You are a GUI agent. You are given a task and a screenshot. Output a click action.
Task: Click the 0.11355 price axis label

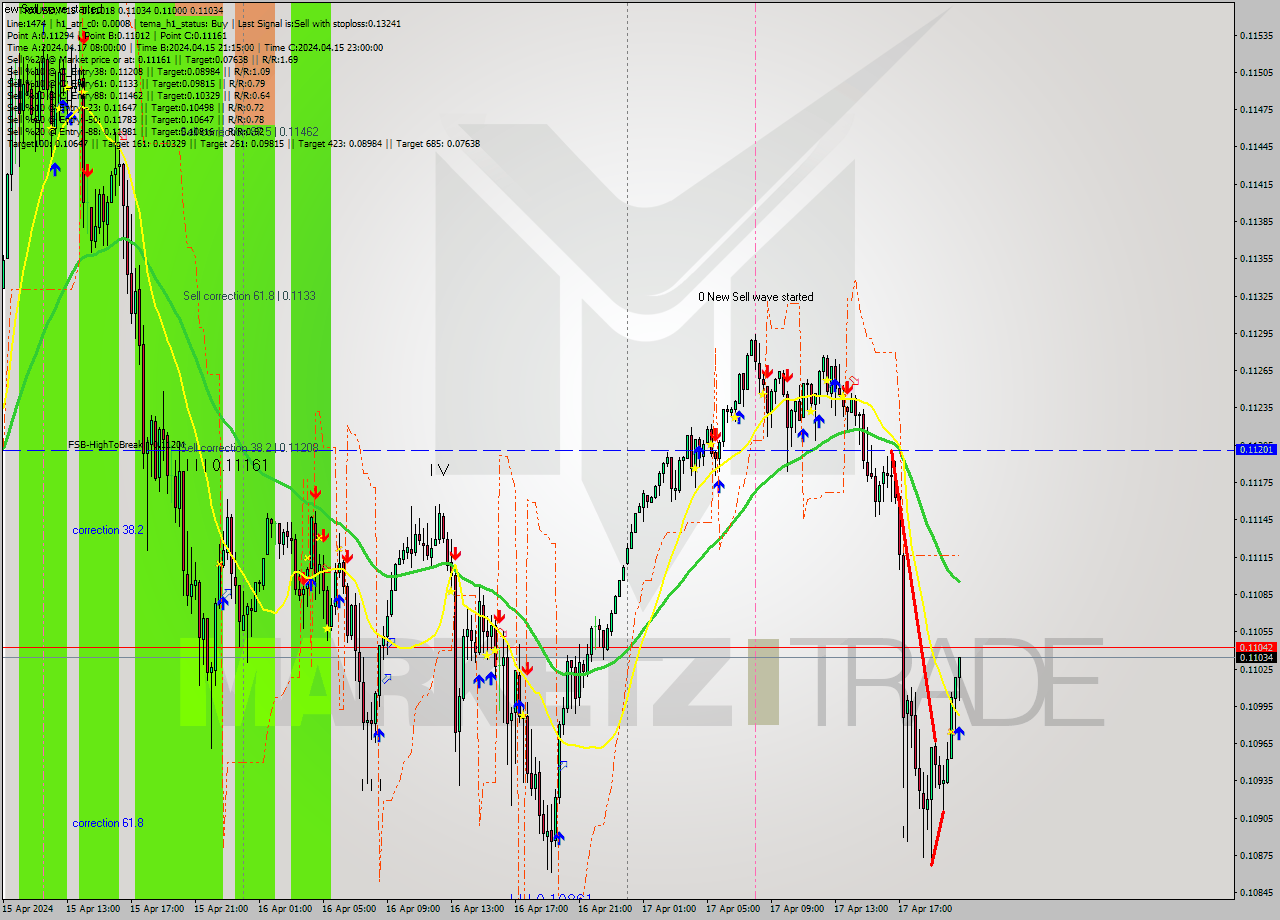click(1257, 259)
